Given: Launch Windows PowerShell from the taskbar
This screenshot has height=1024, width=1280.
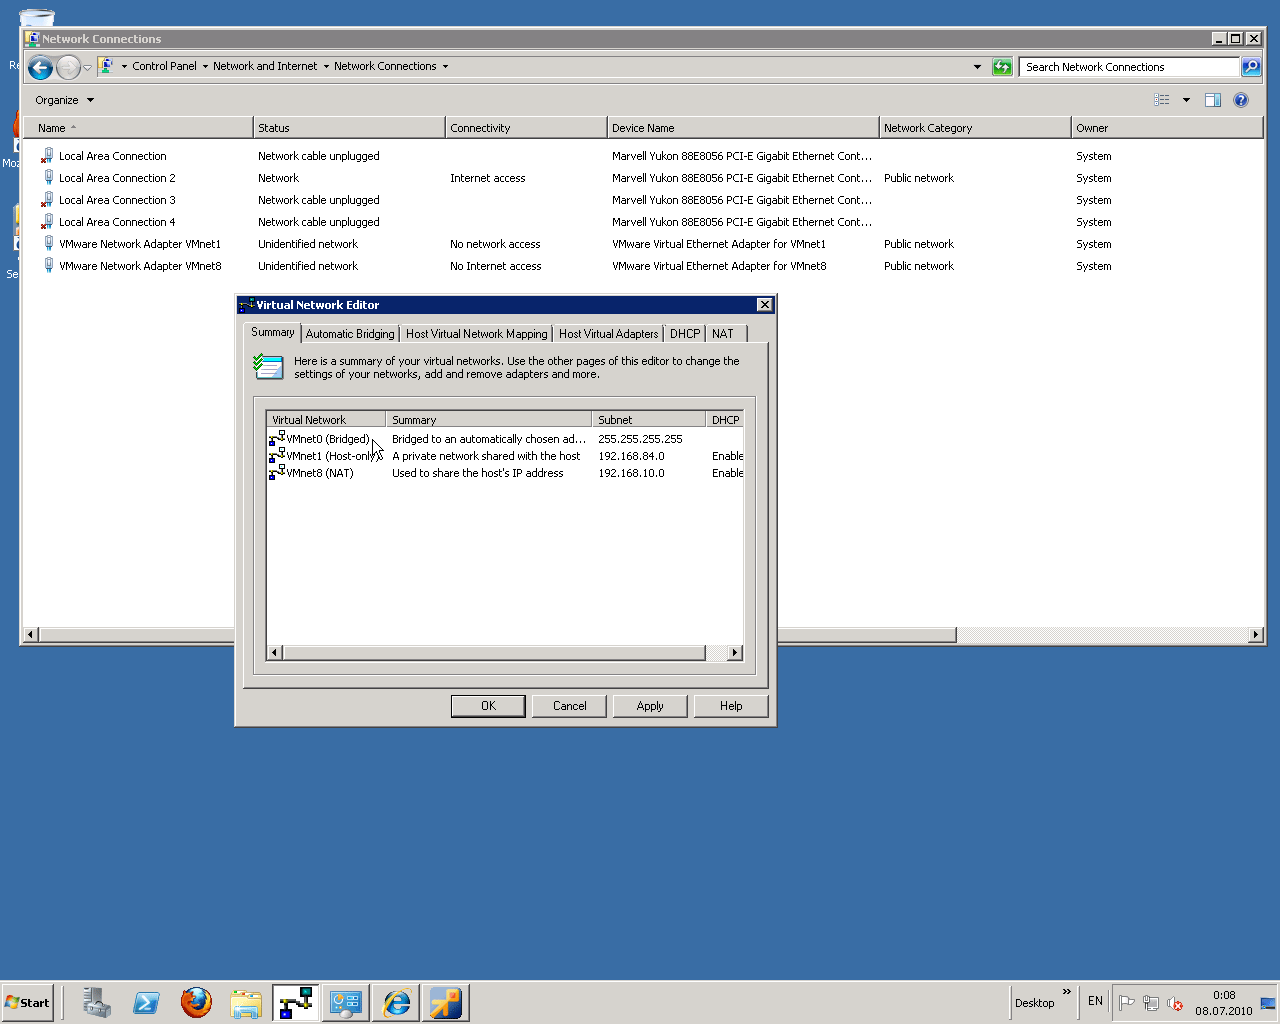Looking at the screenshot, I should 146,1003.
